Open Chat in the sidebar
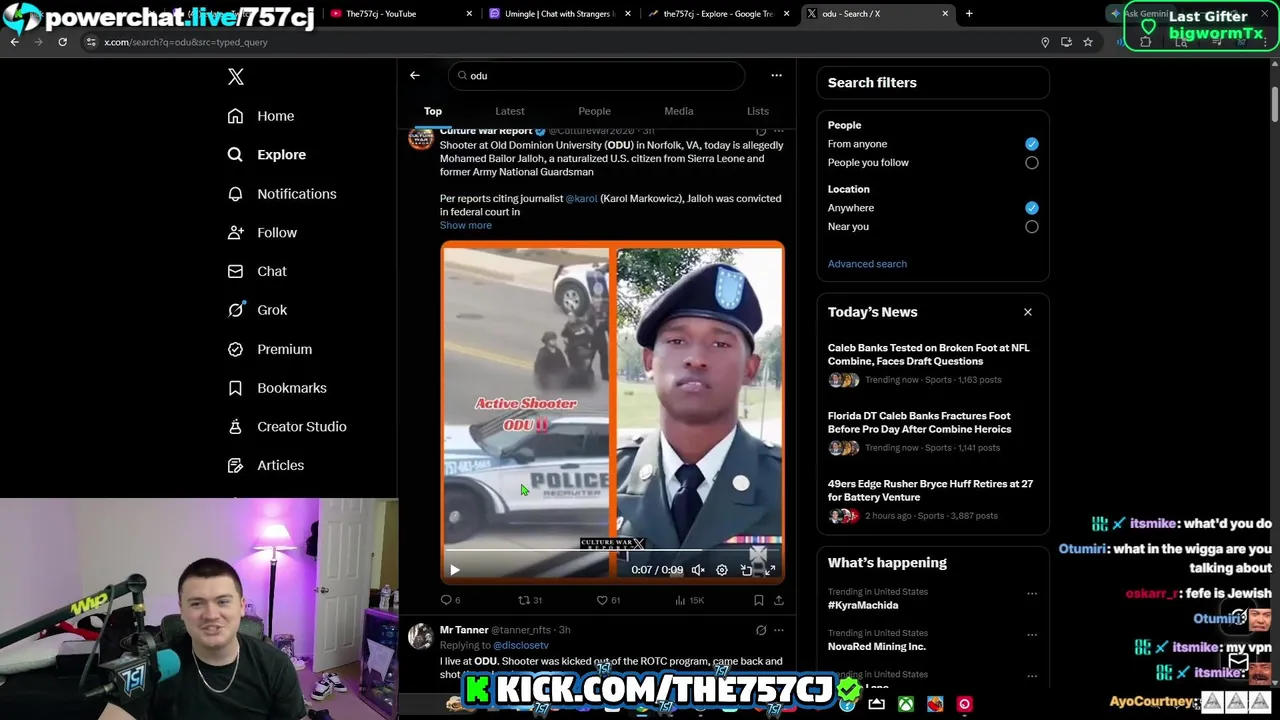1280x720 pixels. click(x=257, y=271)
